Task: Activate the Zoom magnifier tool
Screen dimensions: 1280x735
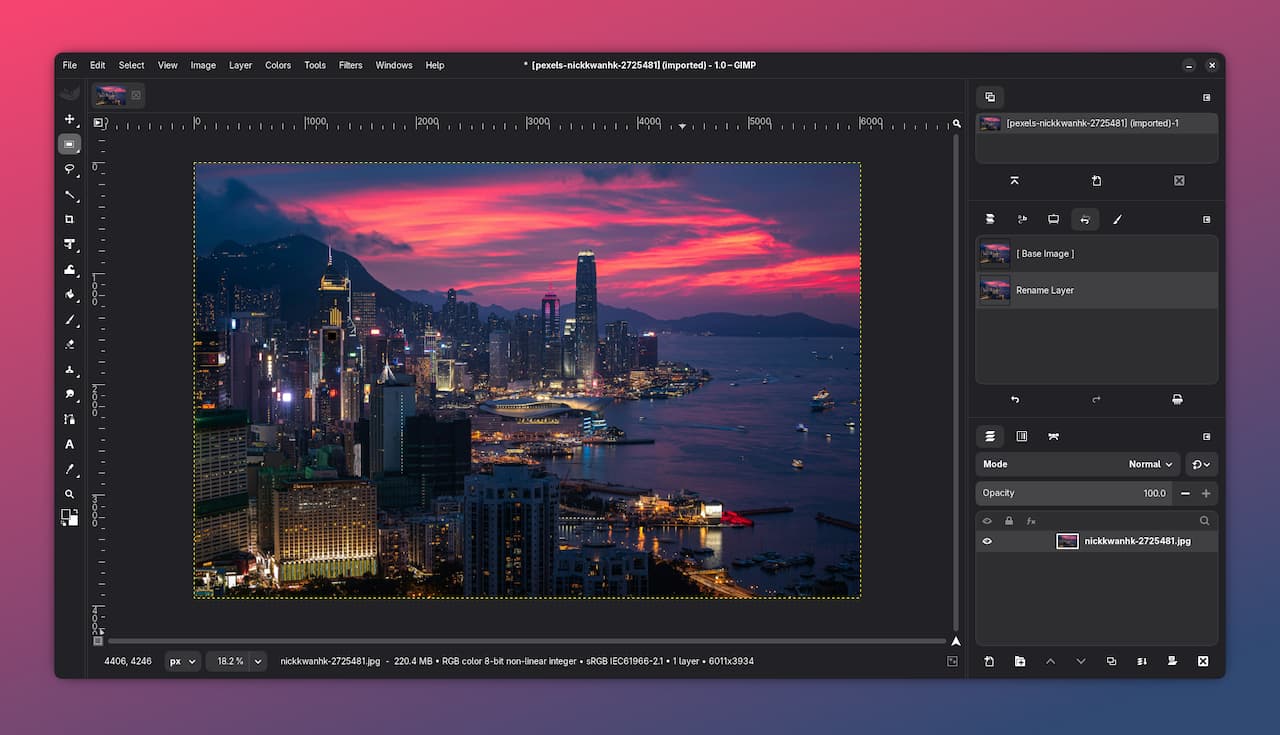Action: [69, 494]
